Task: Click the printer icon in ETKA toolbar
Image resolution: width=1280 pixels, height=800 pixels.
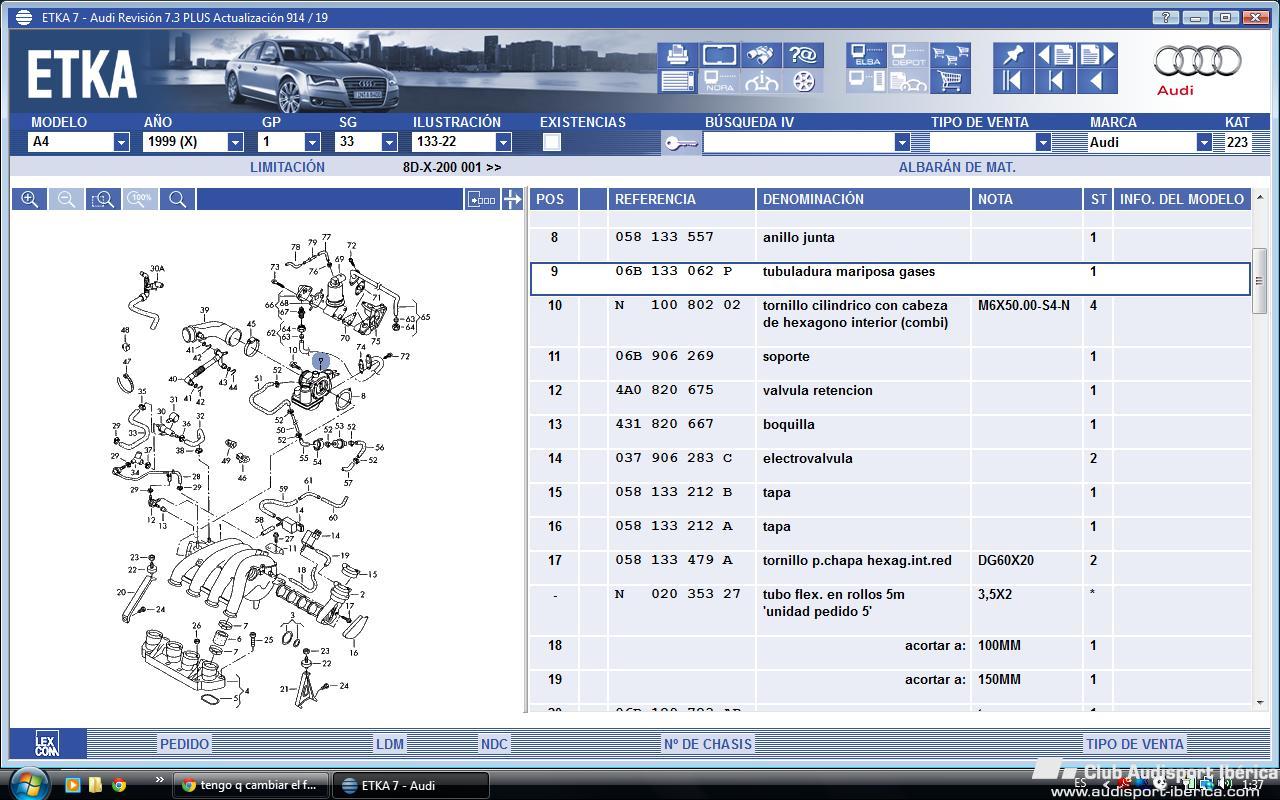Action: [677, 54]
